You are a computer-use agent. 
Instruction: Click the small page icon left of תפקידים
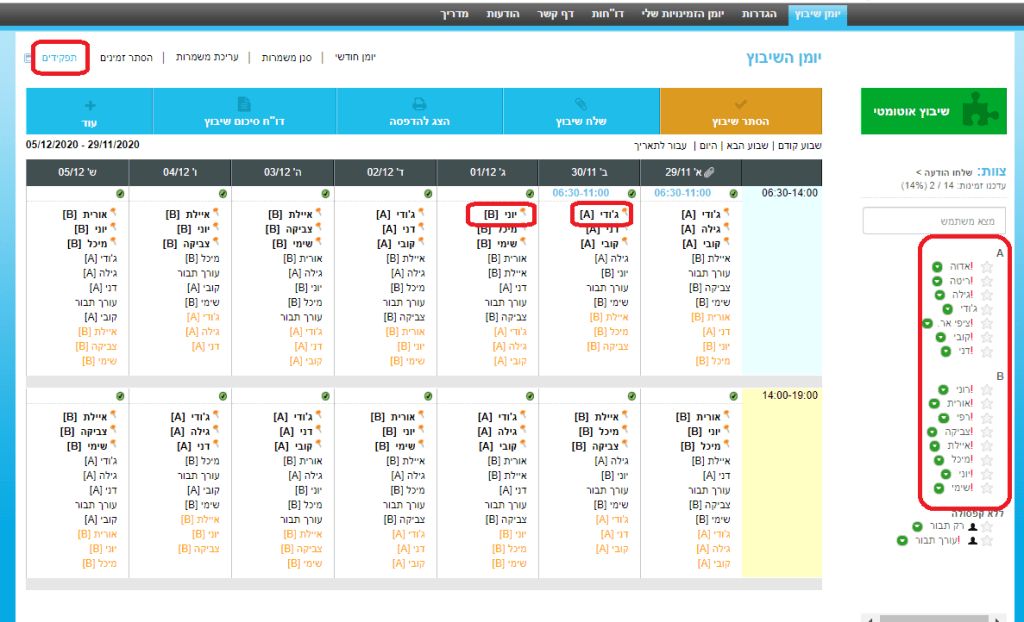tap(27, 58)
